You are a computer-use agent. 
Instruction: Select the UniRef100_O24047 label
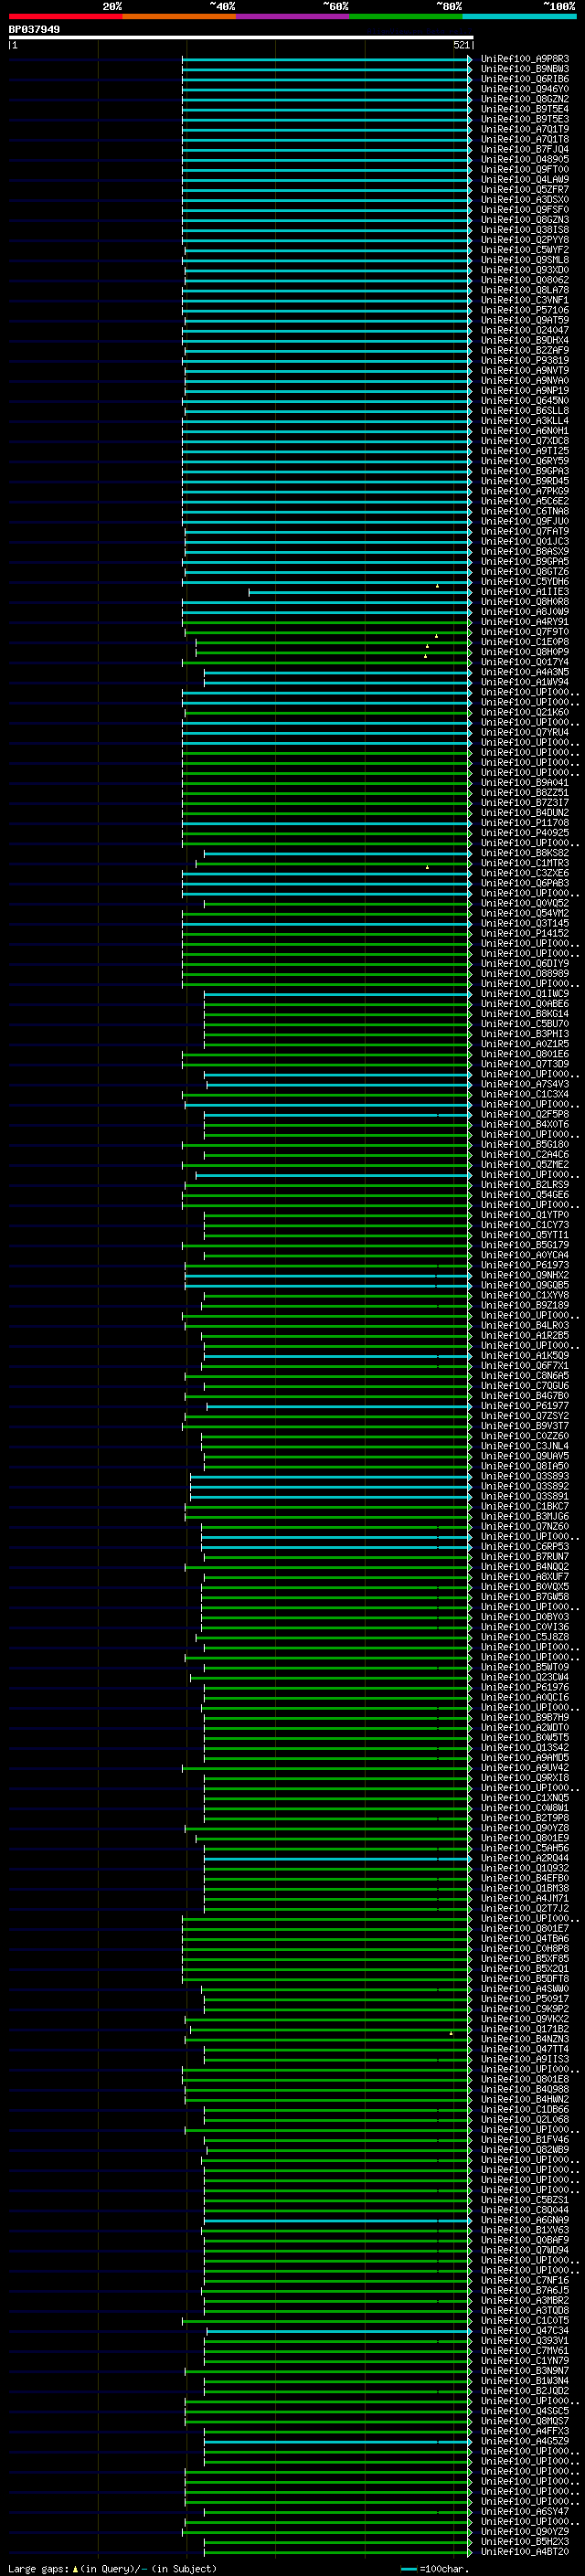(525, 330)
